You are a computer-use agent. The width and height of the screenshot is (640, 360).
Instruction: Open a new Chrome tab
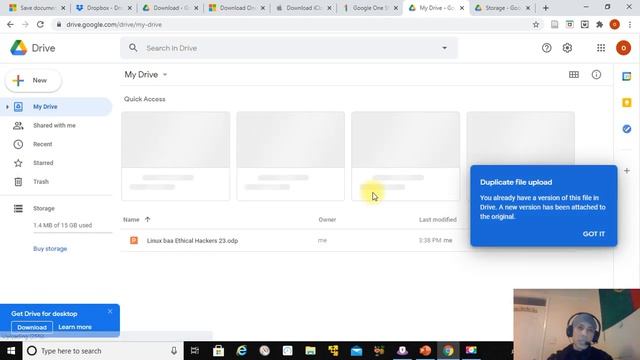click(546, 8)
